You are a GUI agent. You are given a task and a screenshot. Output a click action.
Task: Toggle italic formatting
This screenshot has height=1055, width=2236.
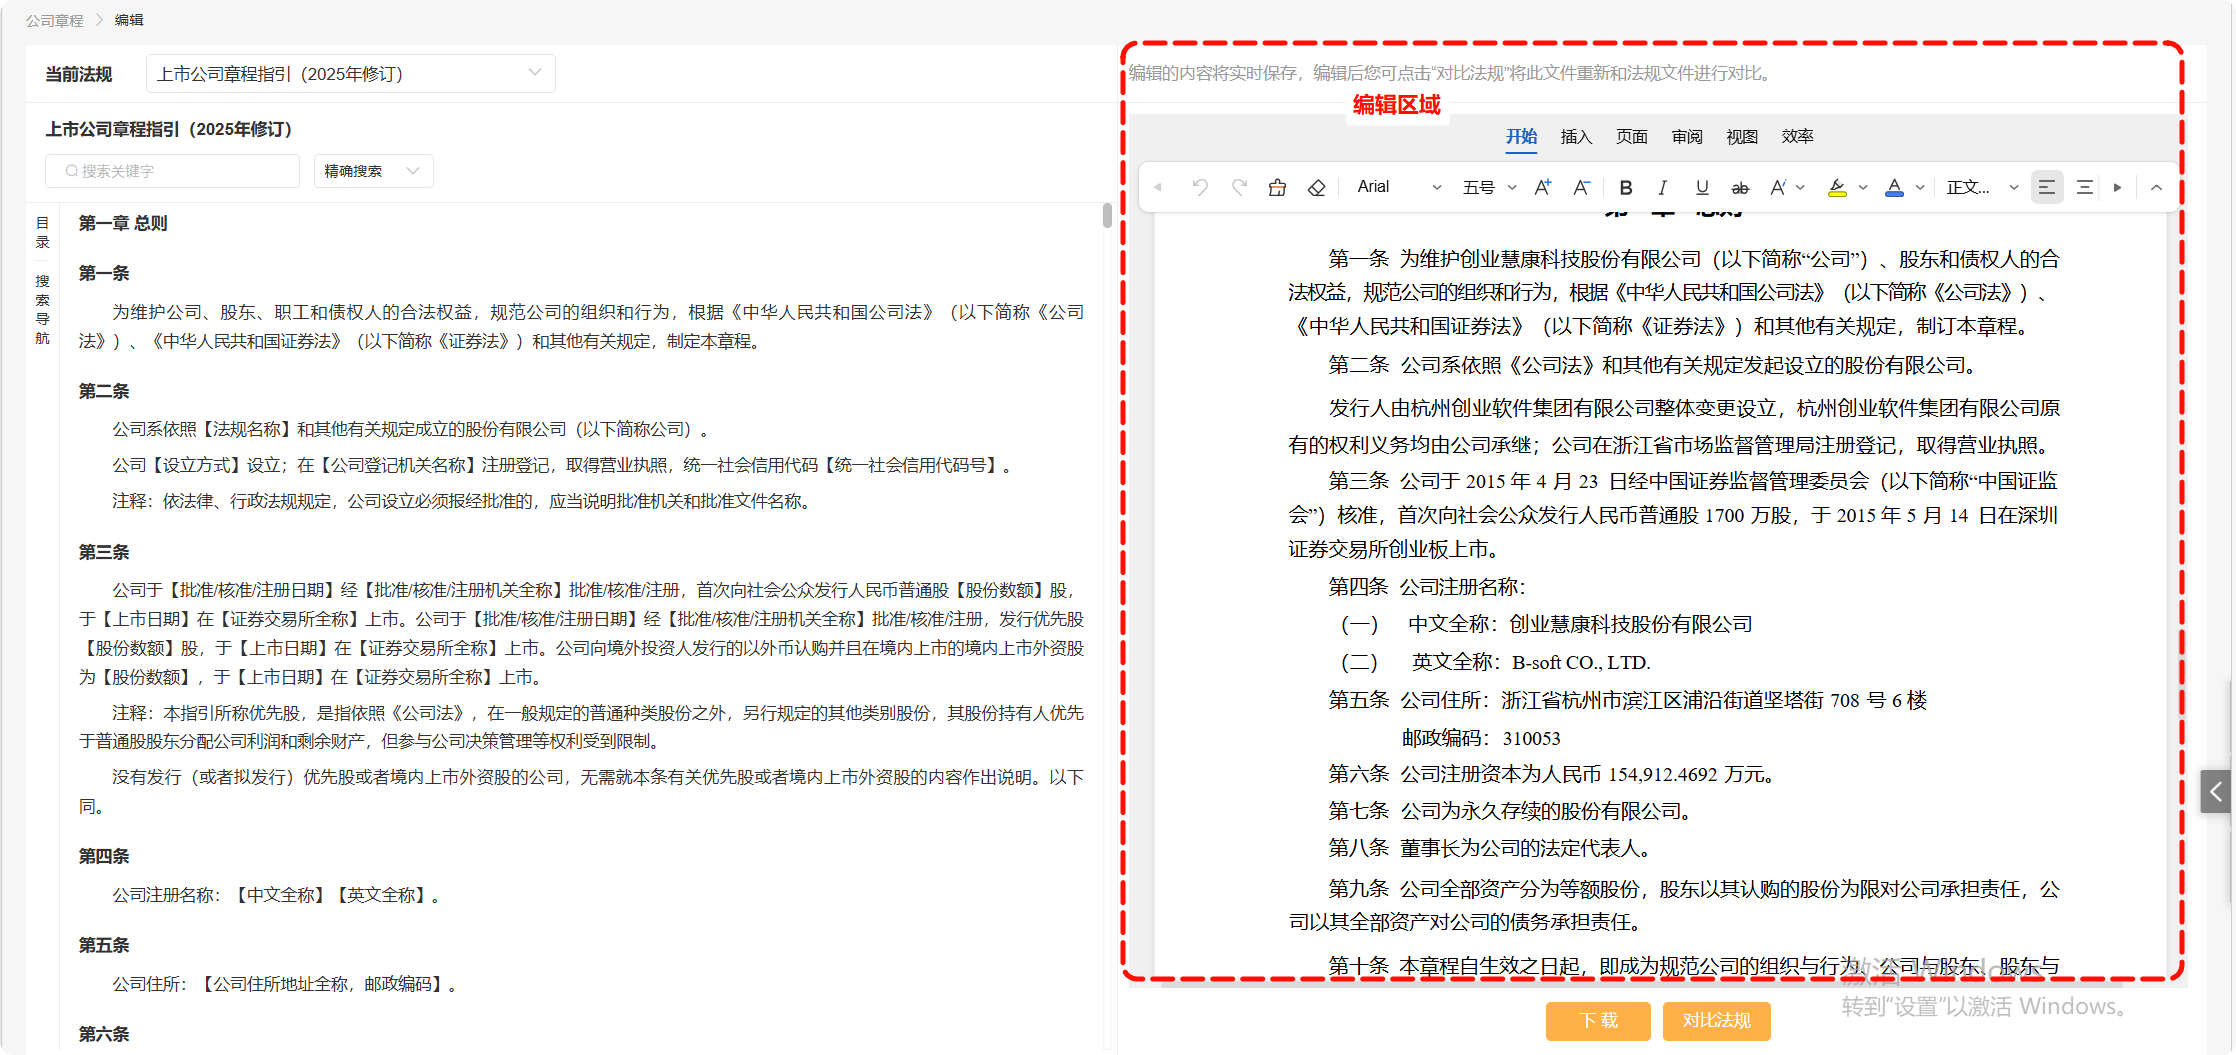point(1662,187)
